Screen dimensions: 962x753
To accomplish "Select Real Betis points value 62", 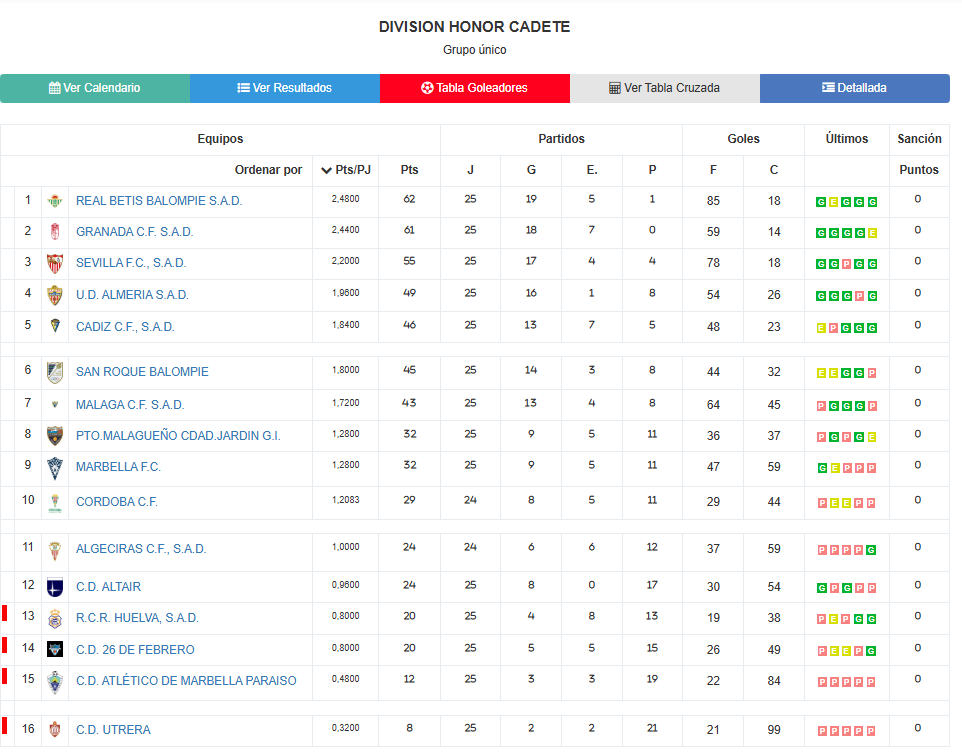I will coord(409,199).
